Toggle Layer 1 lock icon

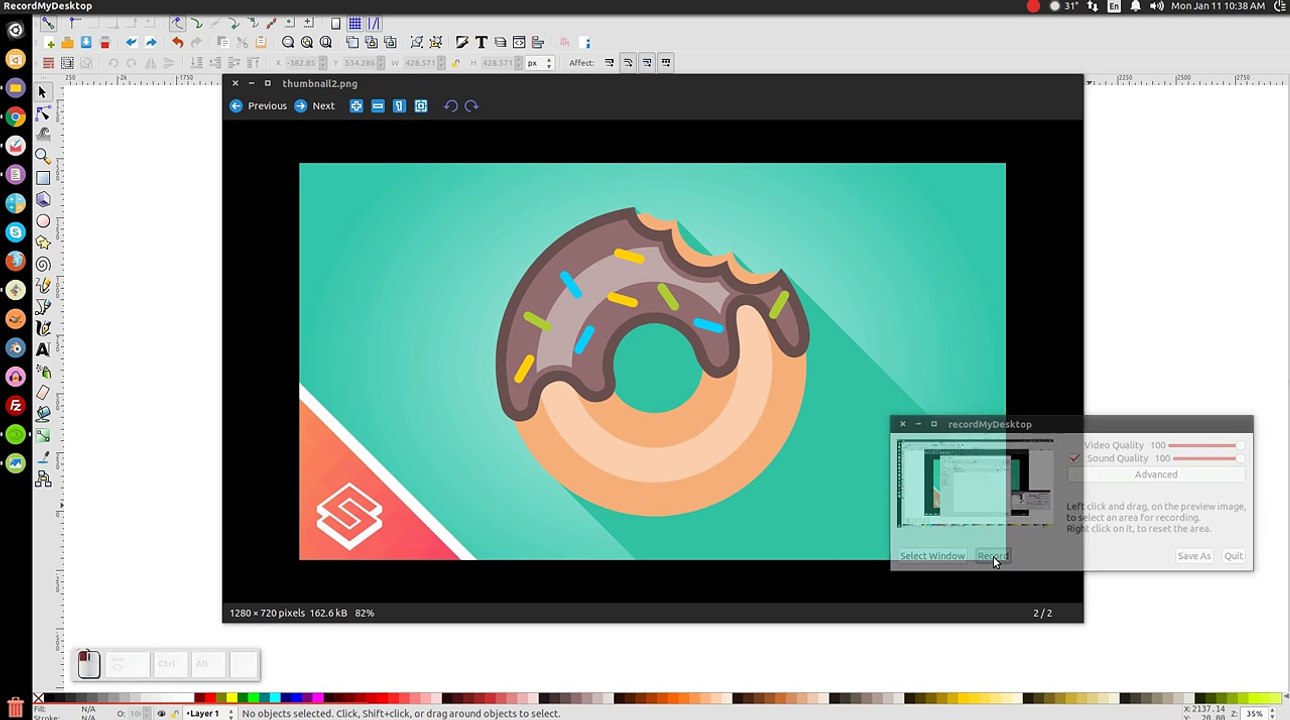tap(176, 714)
